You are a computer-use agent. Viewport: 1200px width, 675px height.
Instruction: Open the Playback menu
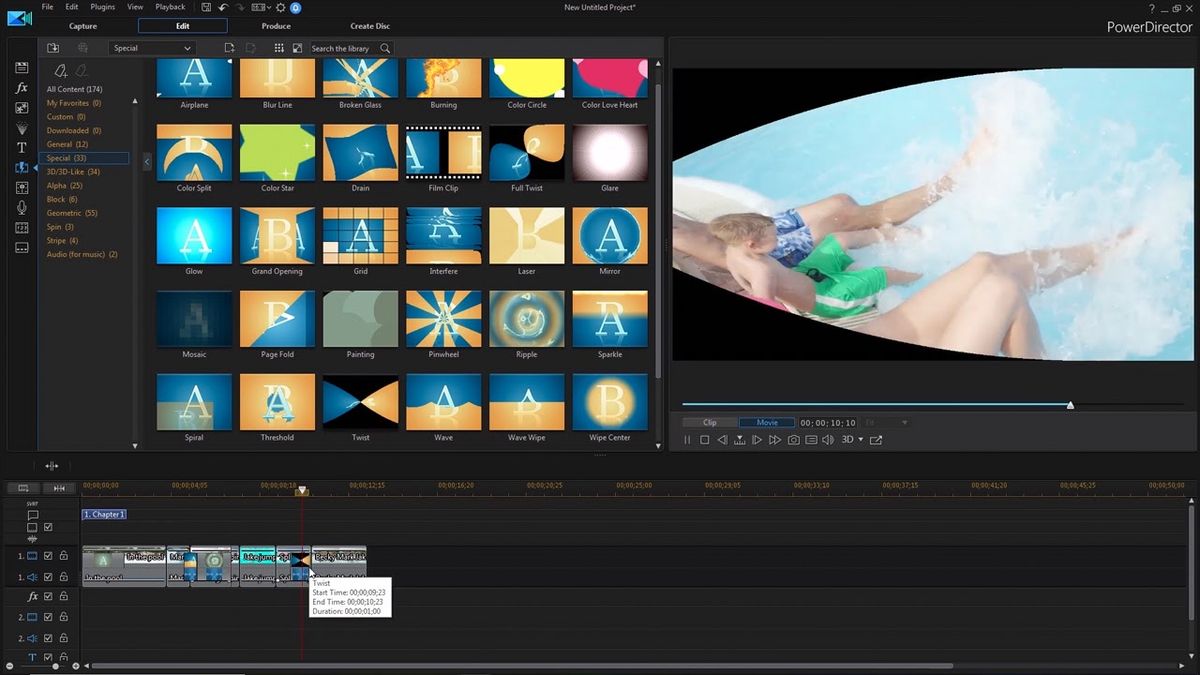coord(170,7)
